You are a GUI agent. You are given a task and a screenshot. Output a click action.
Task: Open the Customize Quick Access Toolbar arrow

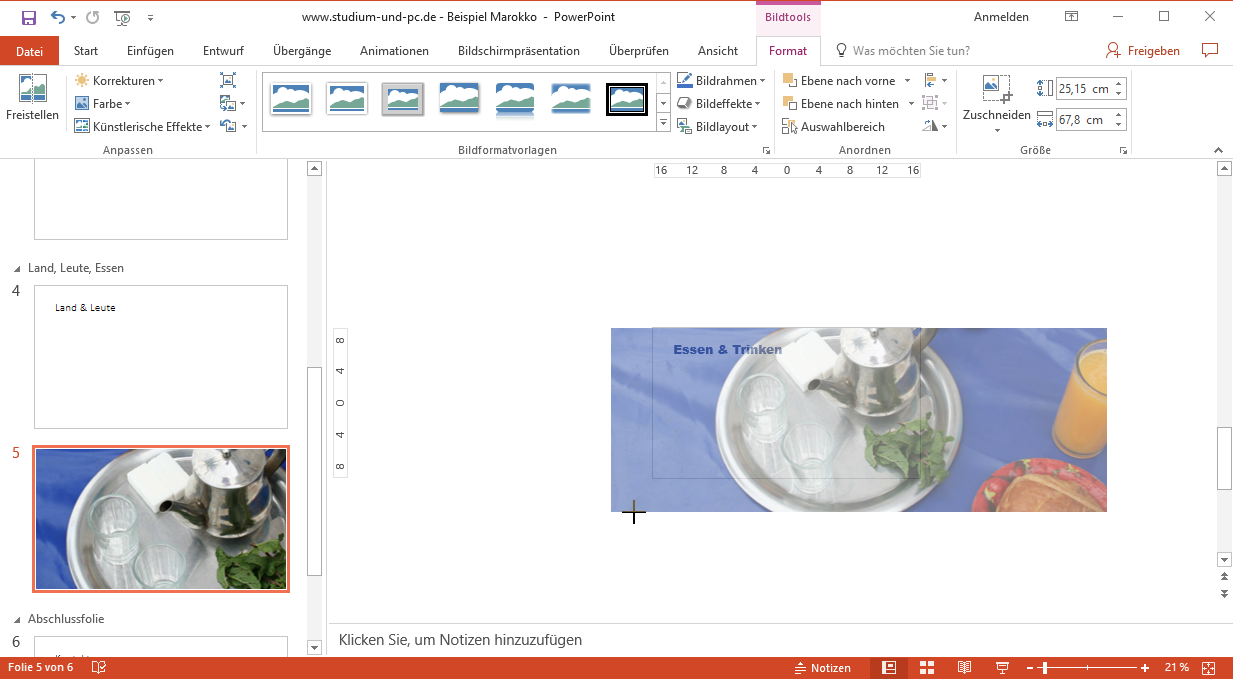point(150,17)
